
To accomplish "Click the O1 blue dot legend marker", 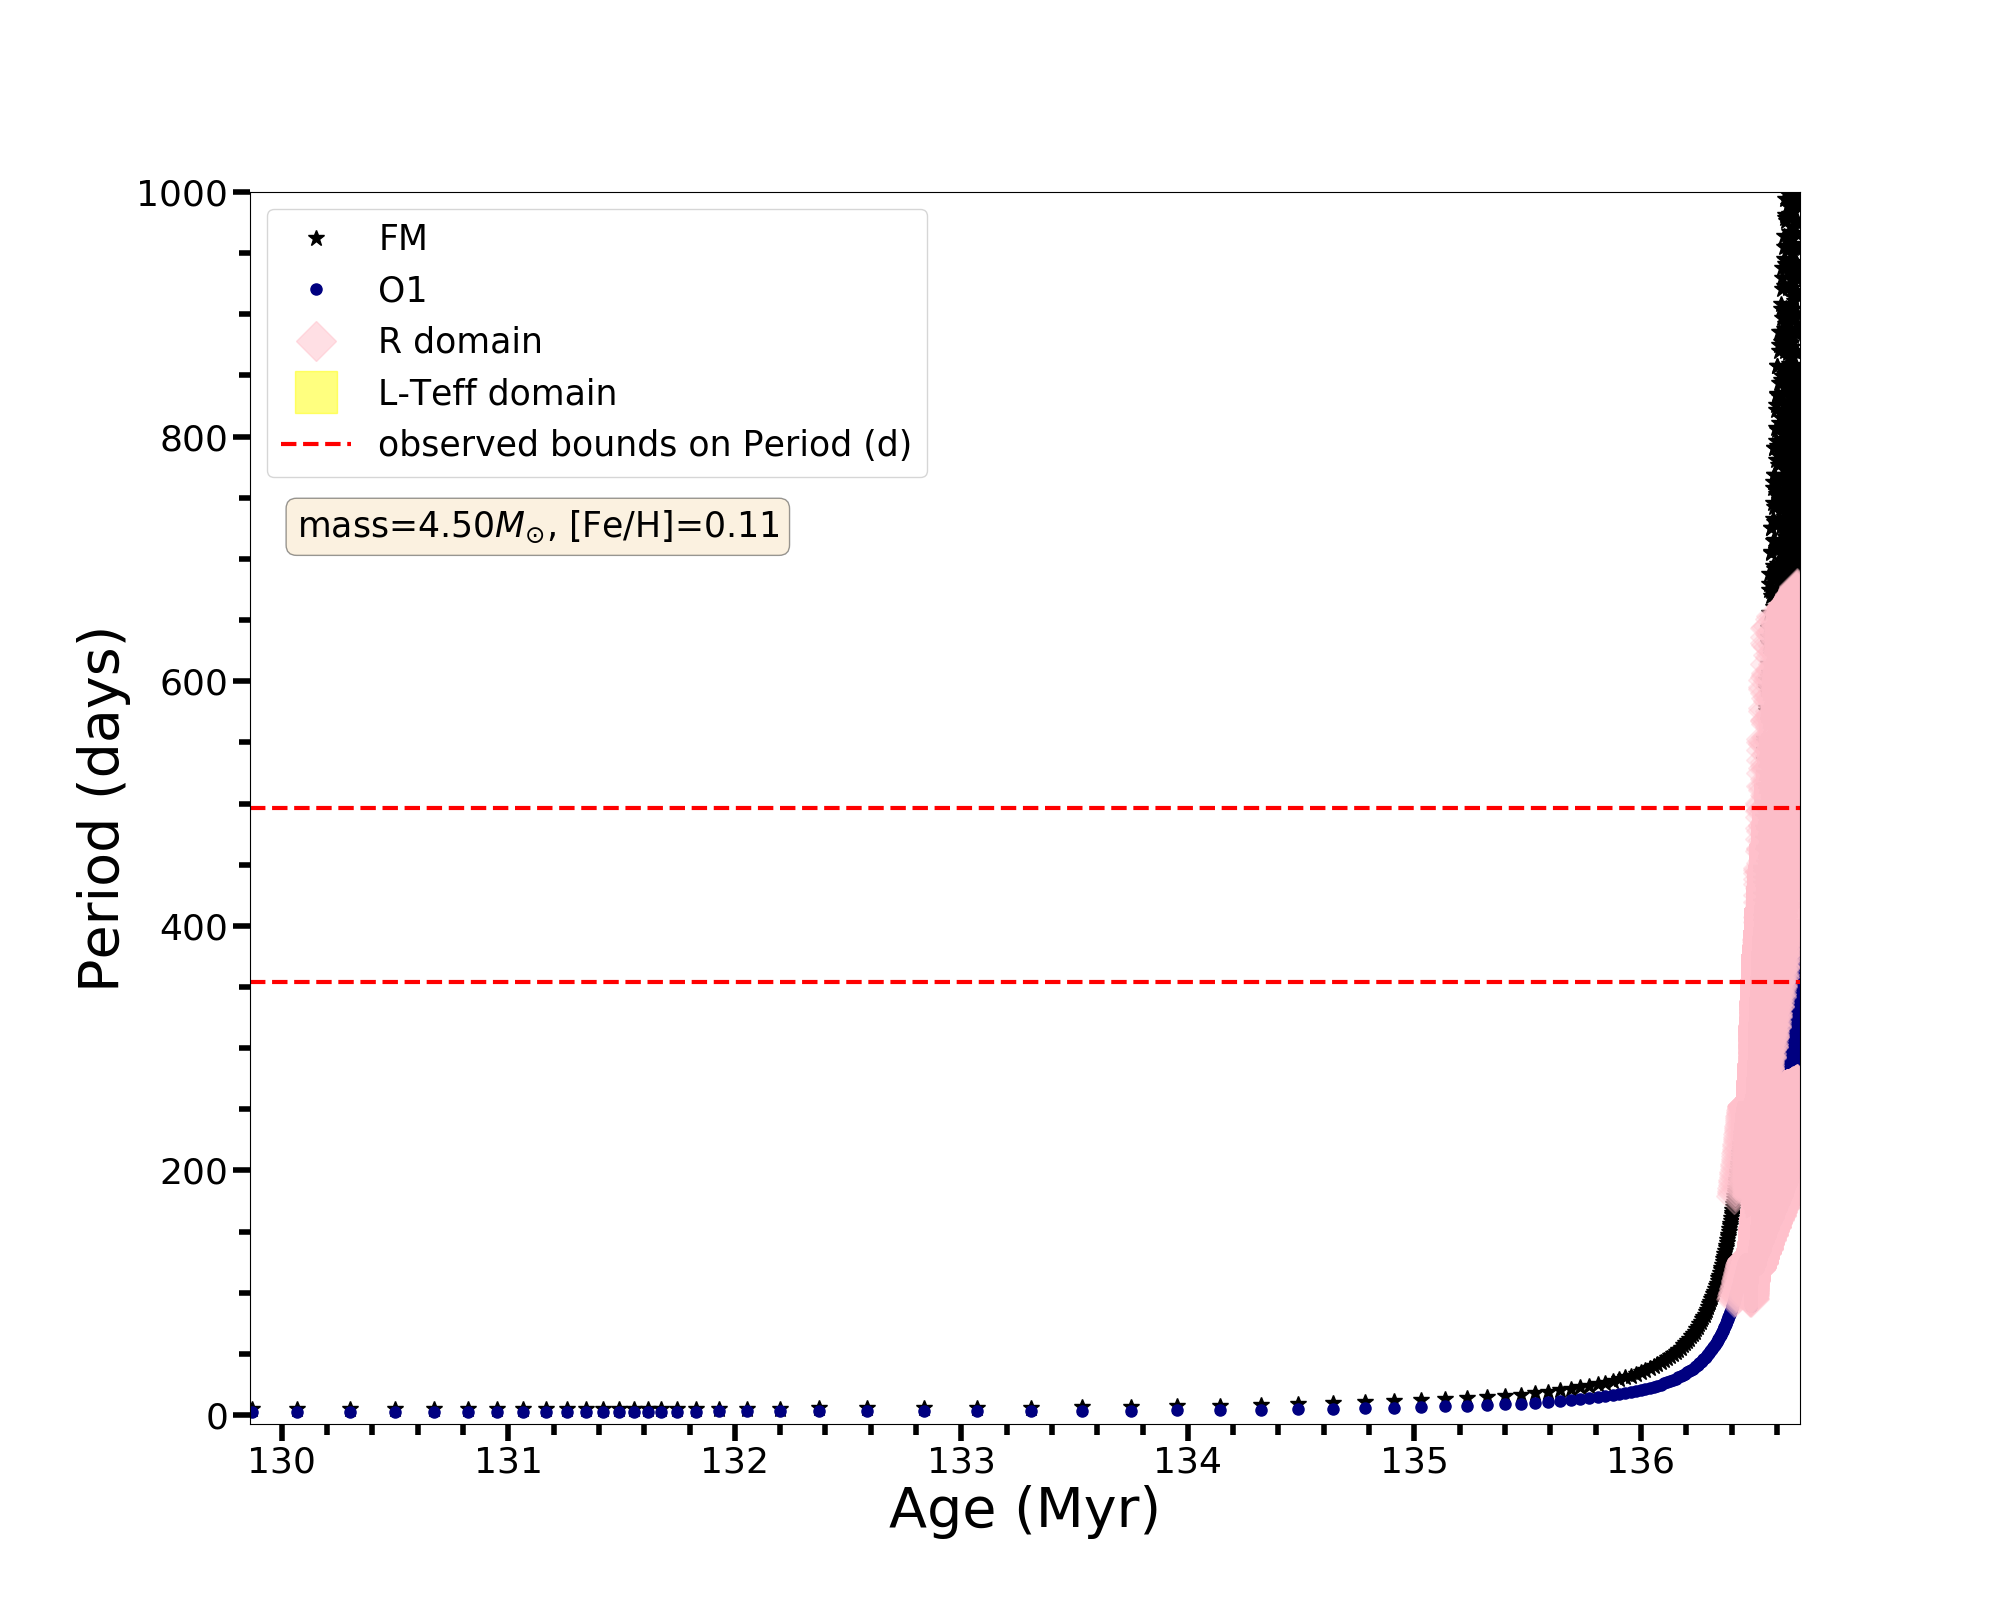I will [316, 290].
